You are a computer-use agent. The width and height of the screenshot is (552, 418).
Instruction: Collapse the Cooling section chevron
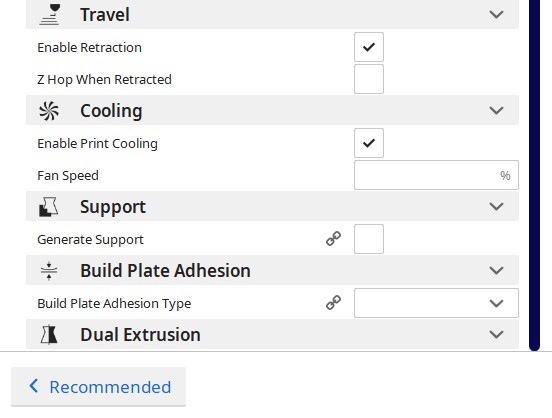496,111
